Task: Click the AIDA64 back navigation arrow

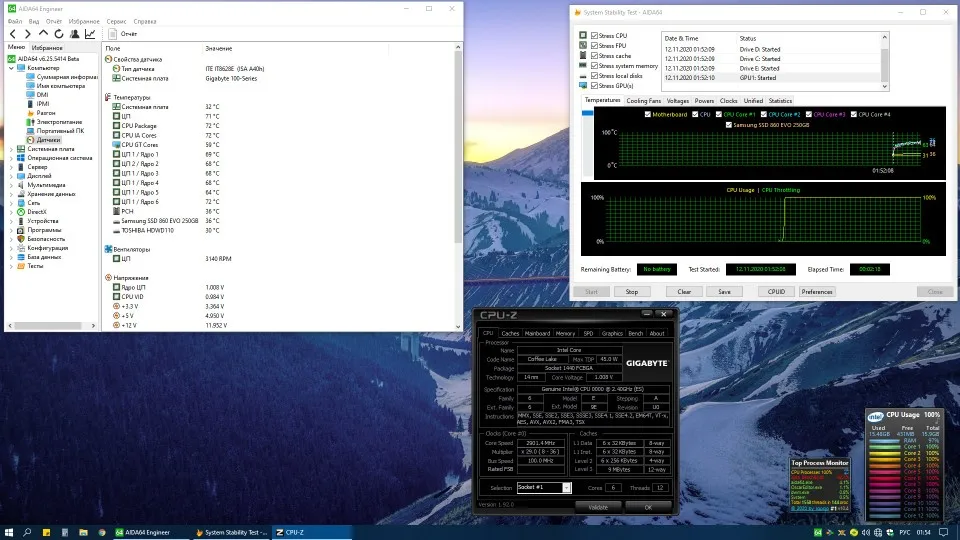Action: [12, 34]
